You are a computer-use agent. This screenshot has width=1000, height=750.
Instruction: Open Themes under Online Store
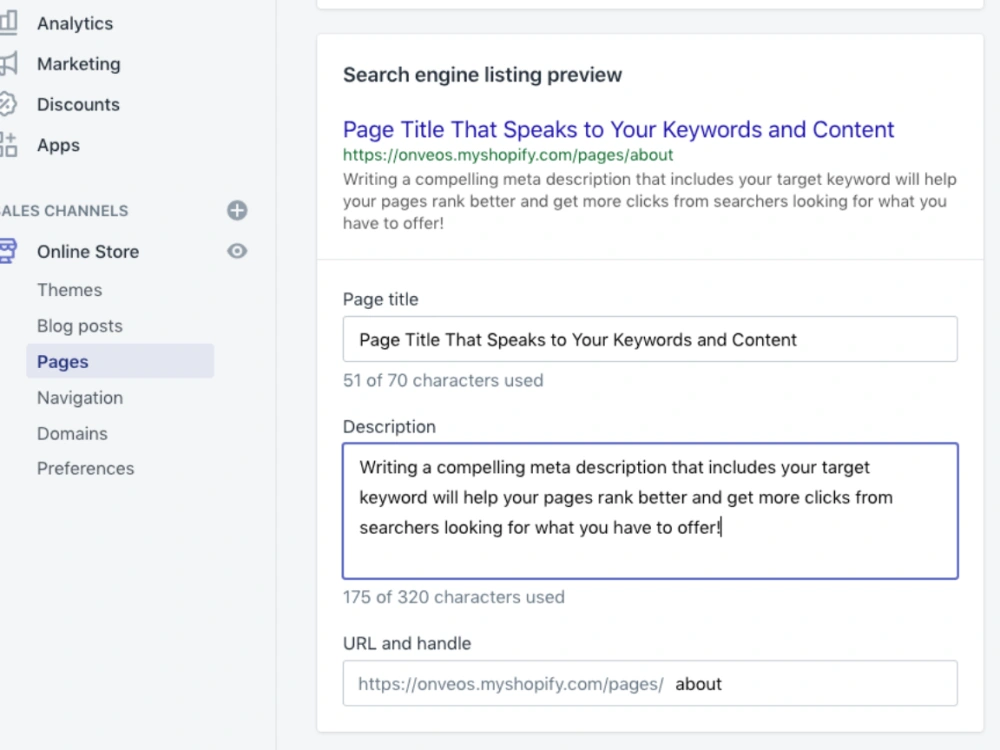point(69,290)
